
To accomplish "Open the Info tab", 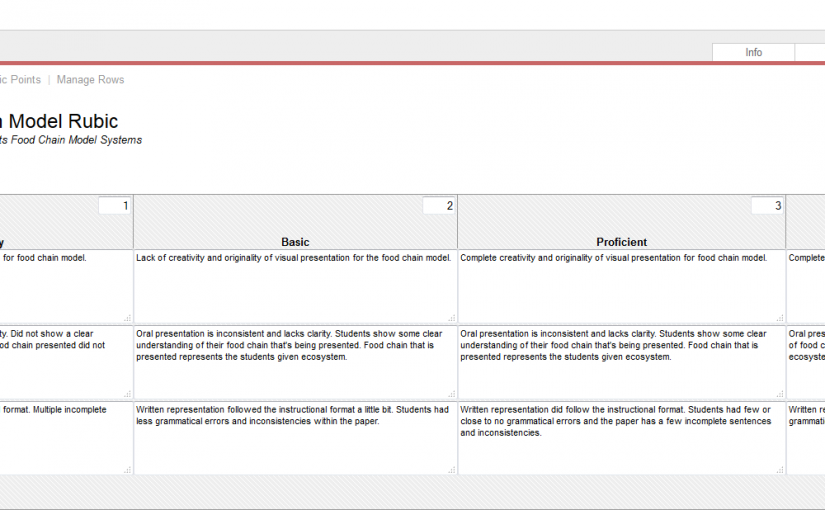I will [x=753, y=52].
